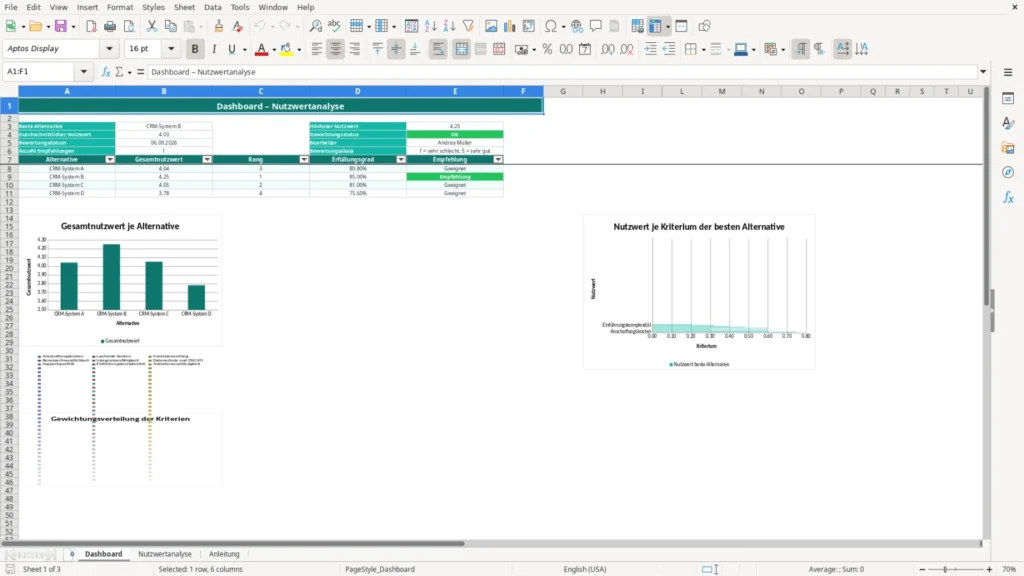Toggle Align Left

(x=317, y=49)
